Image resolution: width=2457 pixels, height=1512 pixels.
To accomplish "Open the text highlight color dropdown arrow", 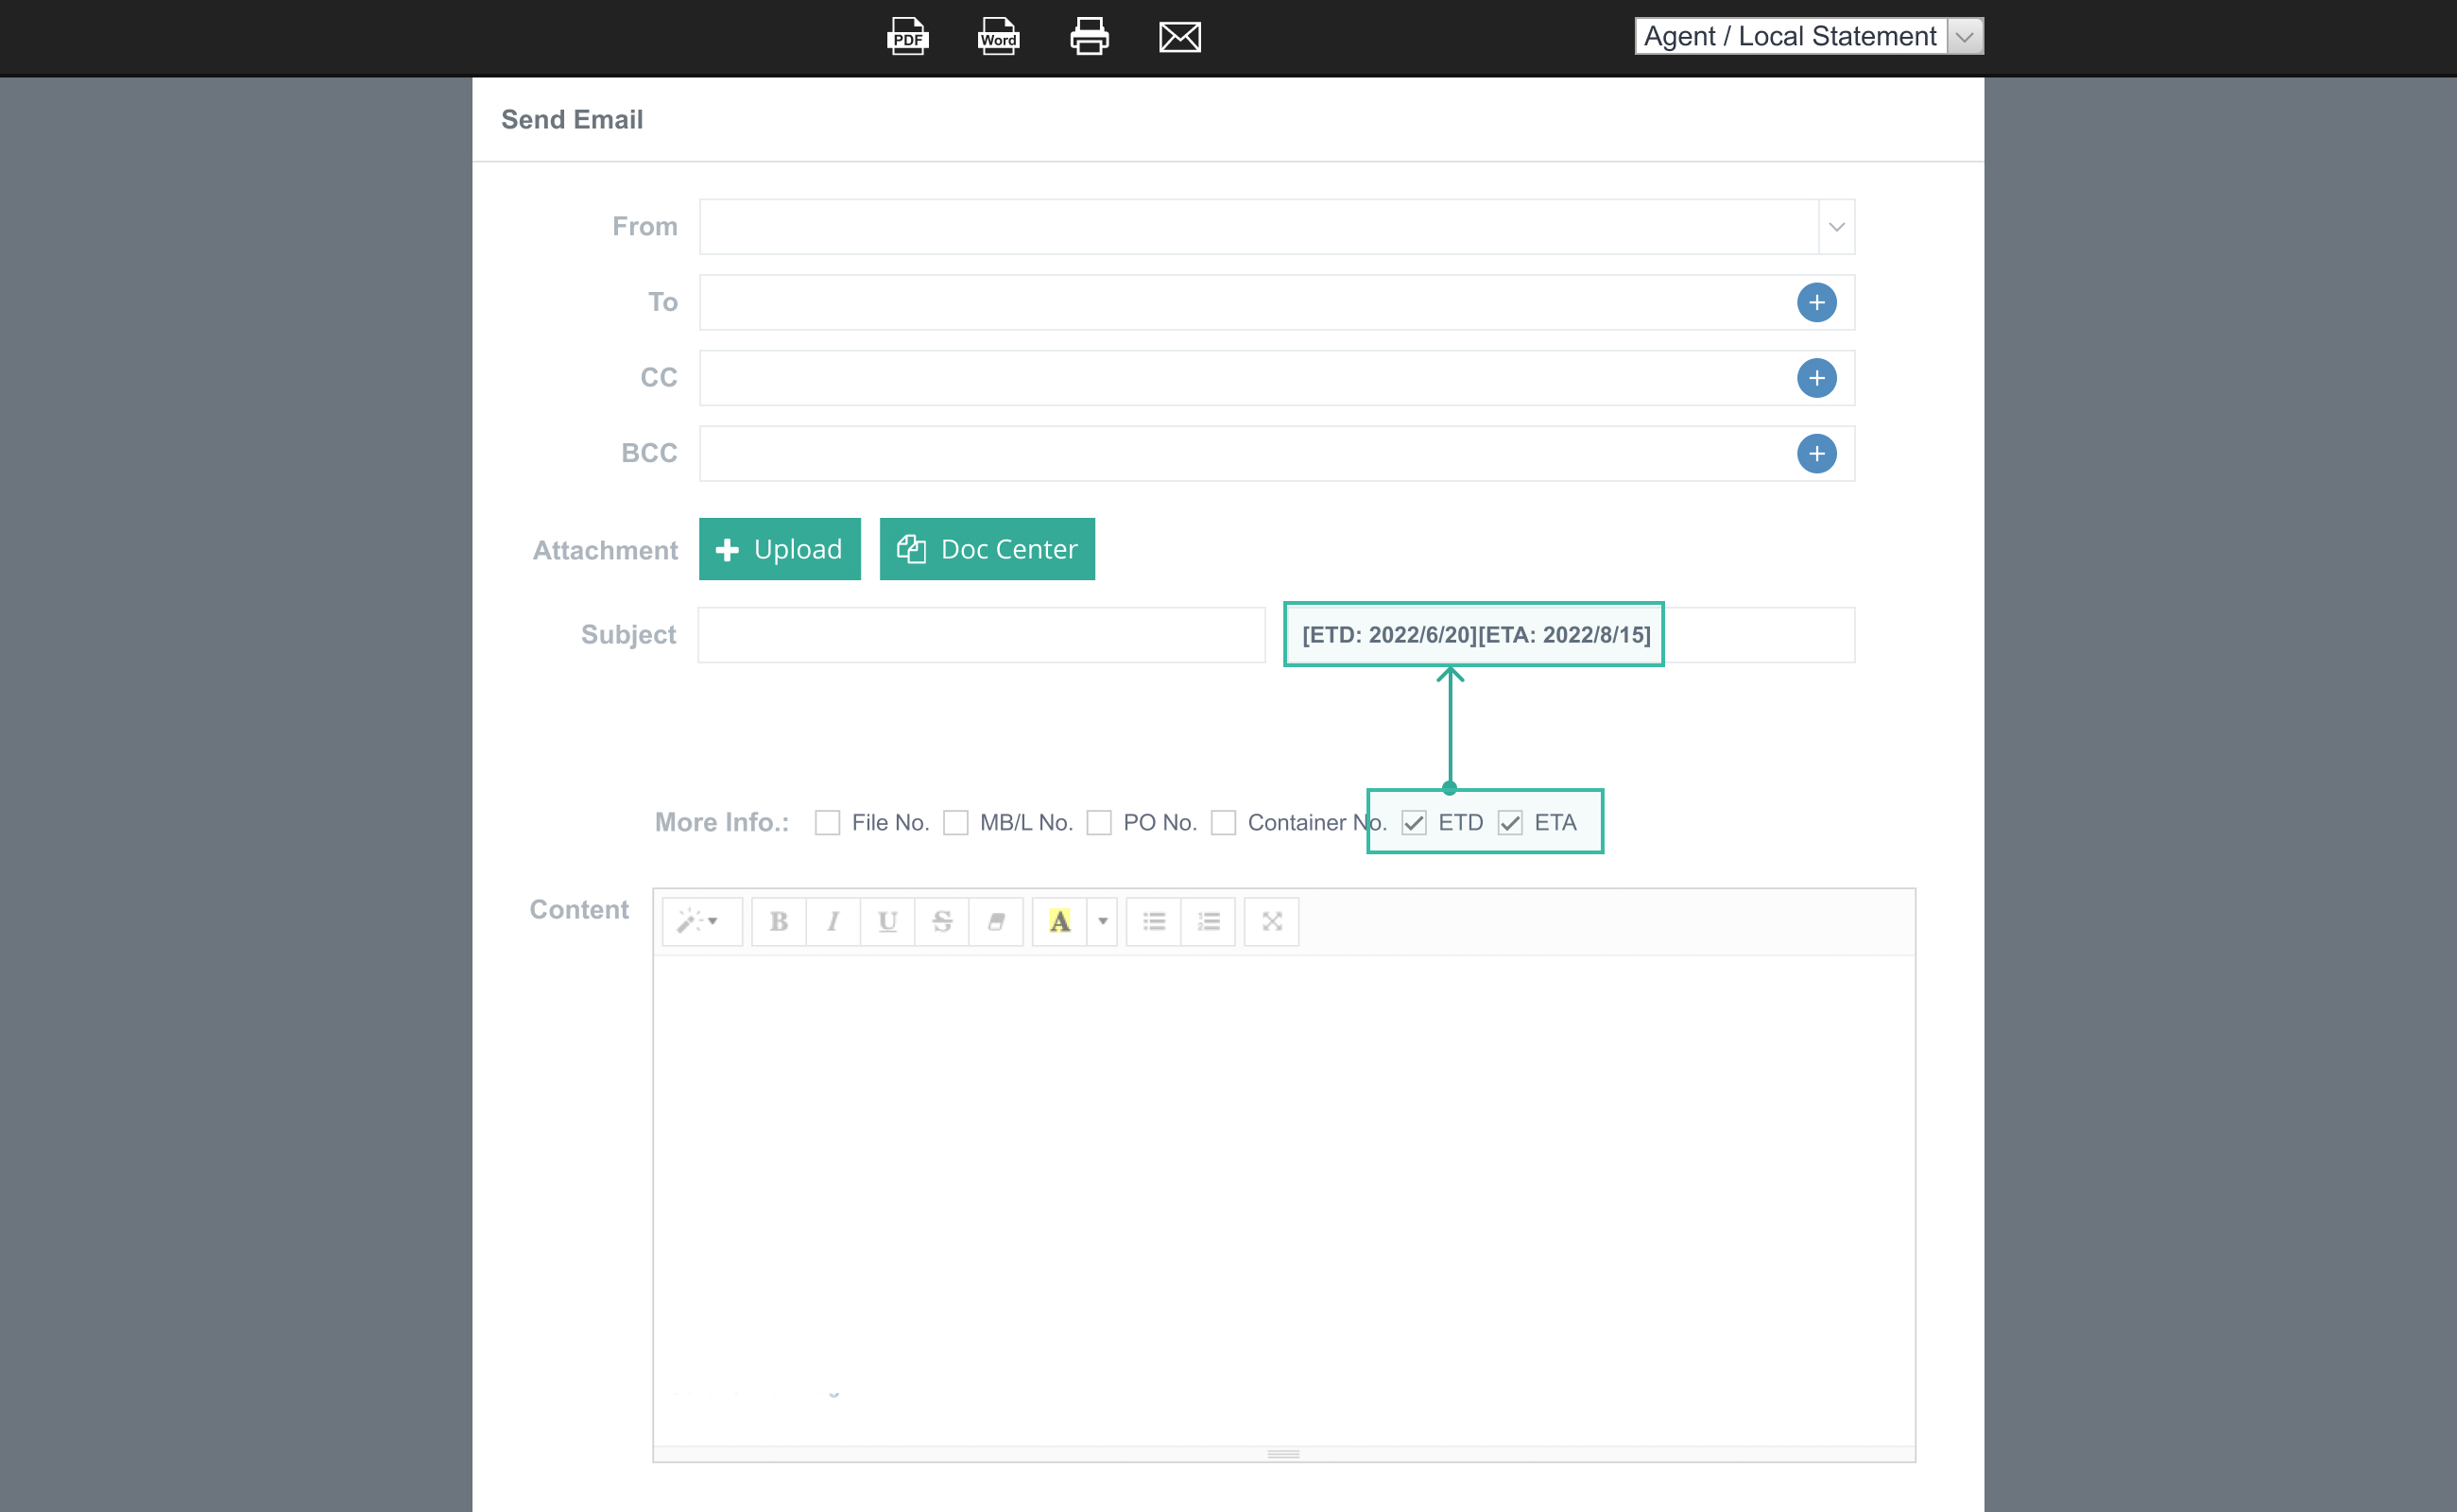I will pyautogui.click(x=1103, y=921).
